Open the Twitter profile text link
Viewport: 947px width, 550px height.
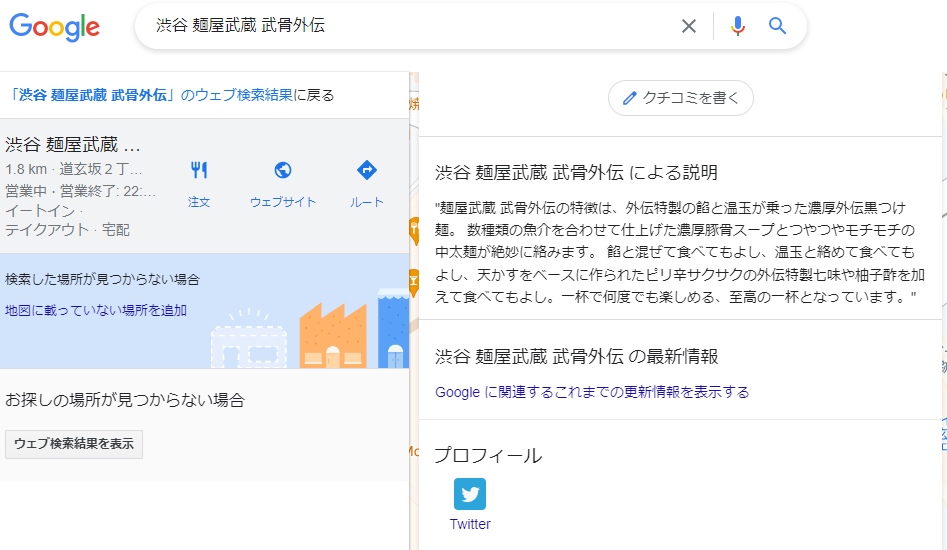click(x=470, y=524)
